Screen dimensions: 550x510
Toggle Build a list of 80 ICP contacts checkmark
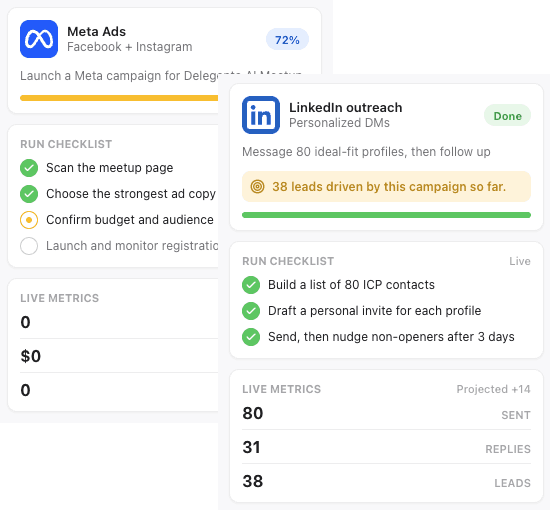click(x=251, y=285)
